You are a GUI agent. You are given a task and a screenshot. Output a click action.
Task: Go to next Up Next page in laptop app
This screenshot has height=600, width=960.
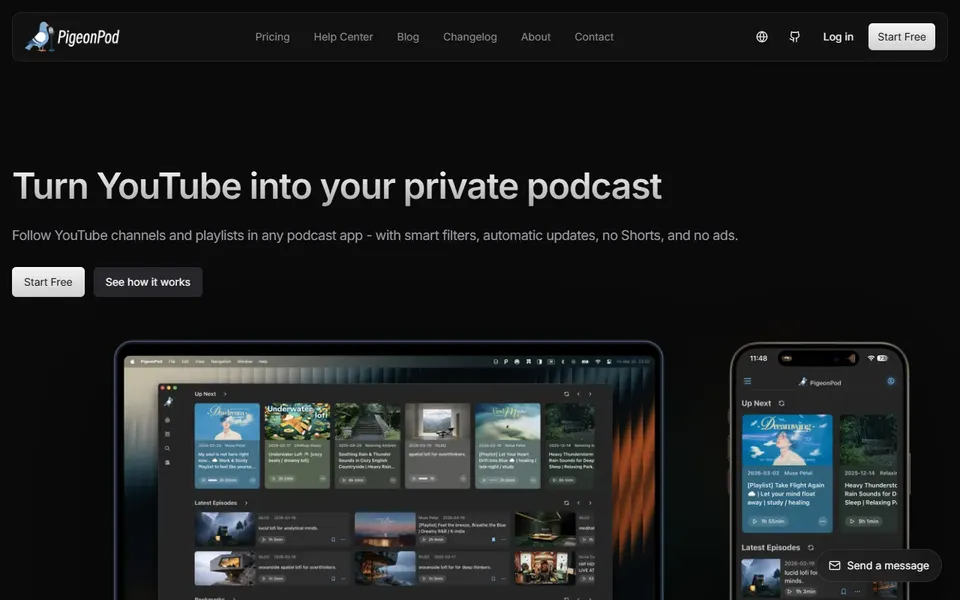[590, 394]
